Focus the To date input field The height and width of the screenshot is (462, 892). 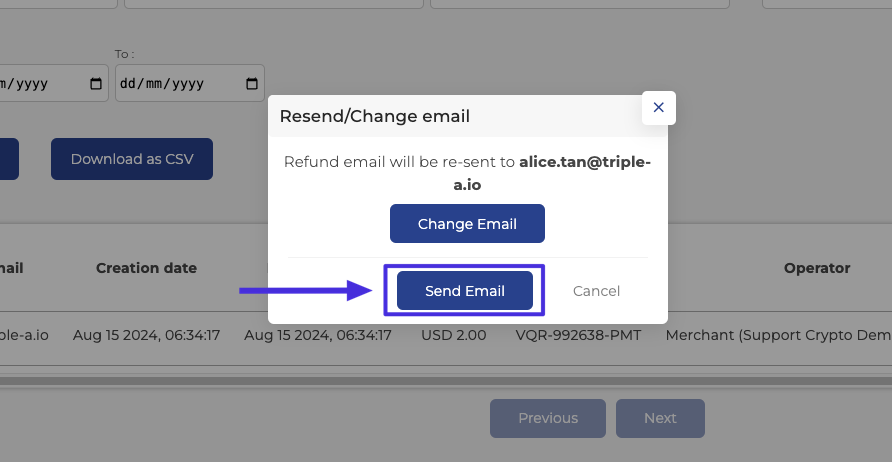pyautogui.click(x=189, y=83)
